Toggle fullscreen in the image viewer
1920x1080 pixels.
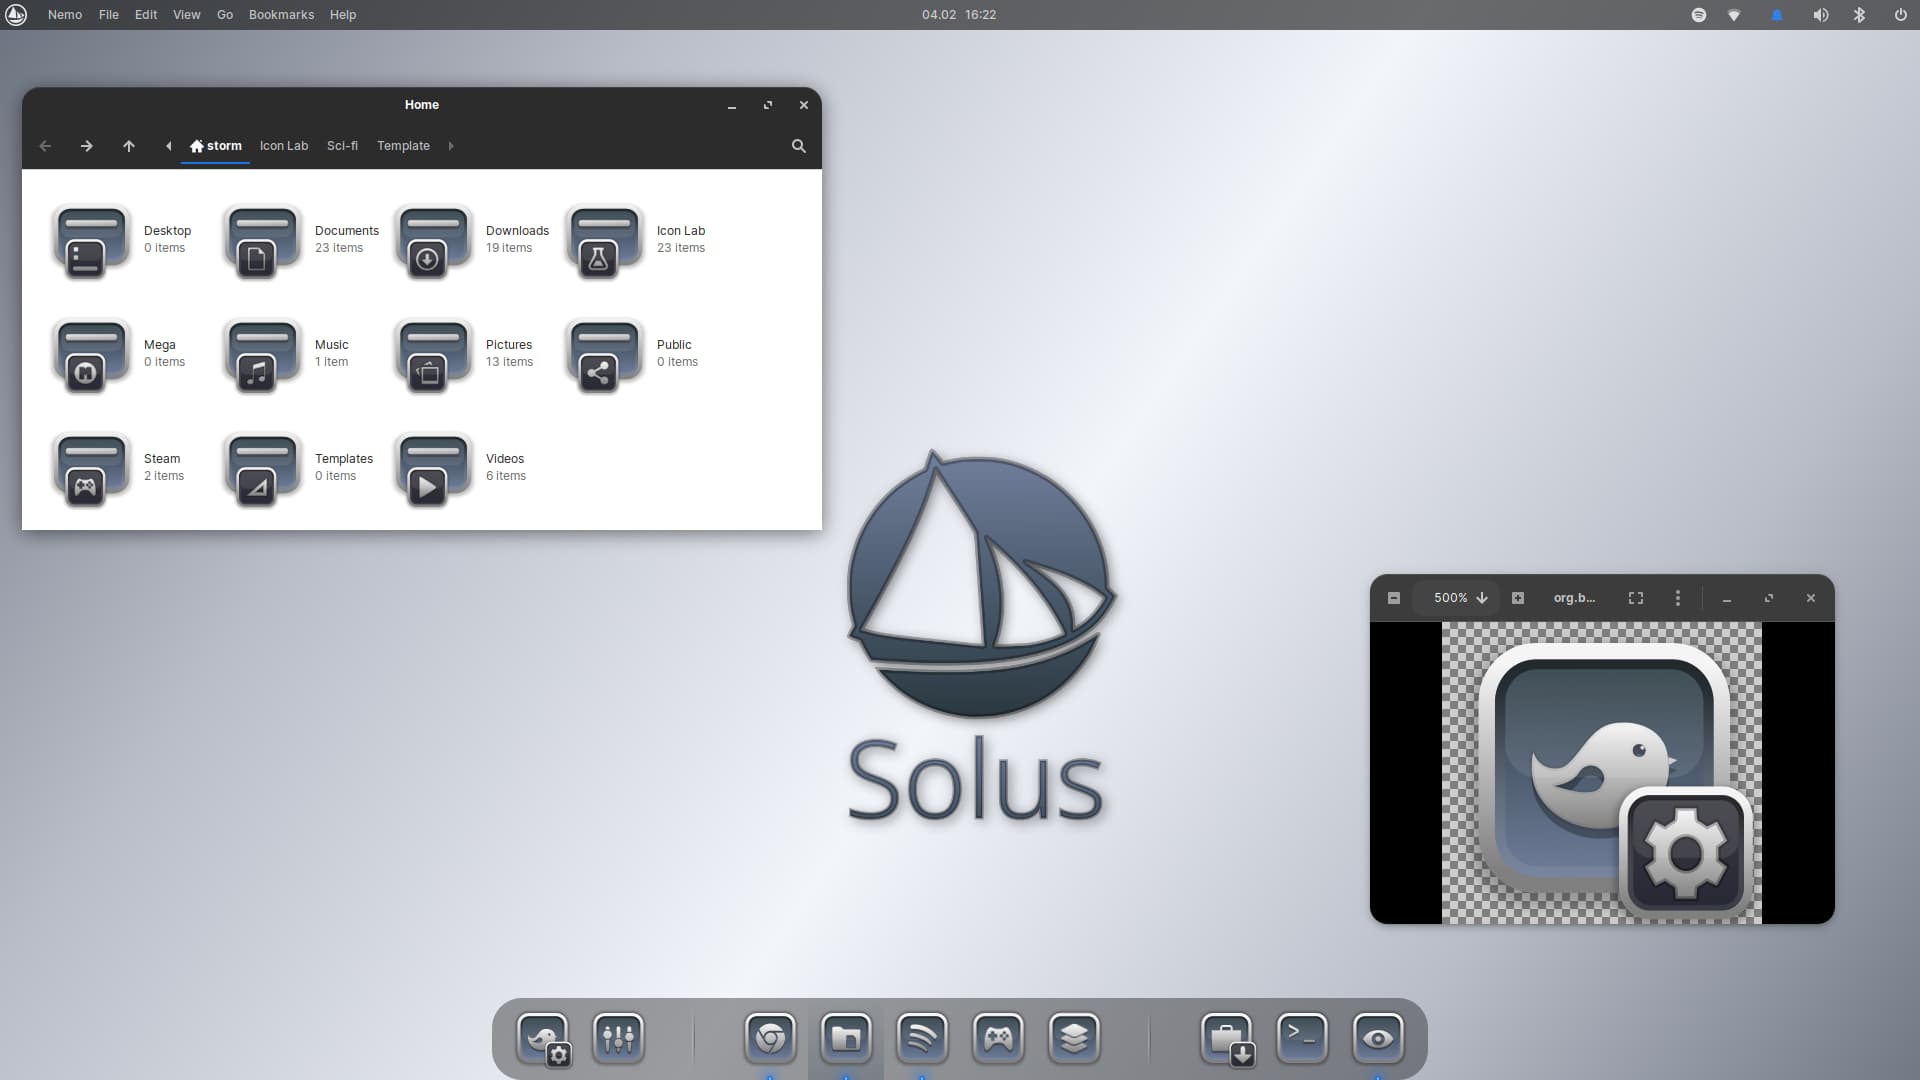point(1636,598)
